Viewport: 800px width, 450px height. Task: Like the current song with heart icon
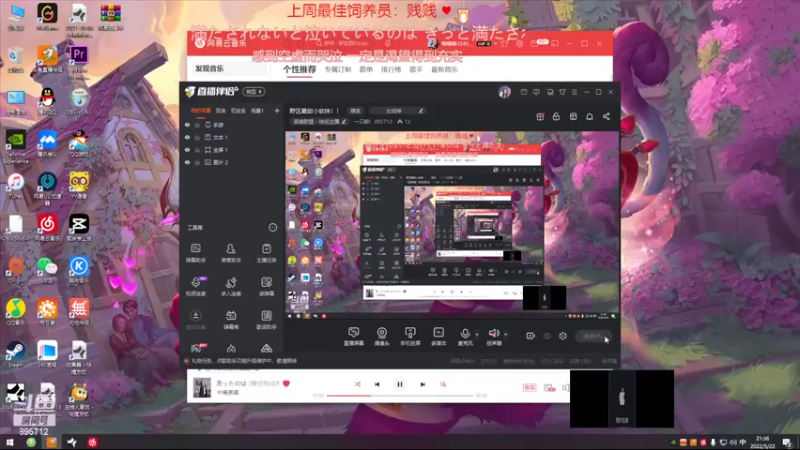point(286,383)
